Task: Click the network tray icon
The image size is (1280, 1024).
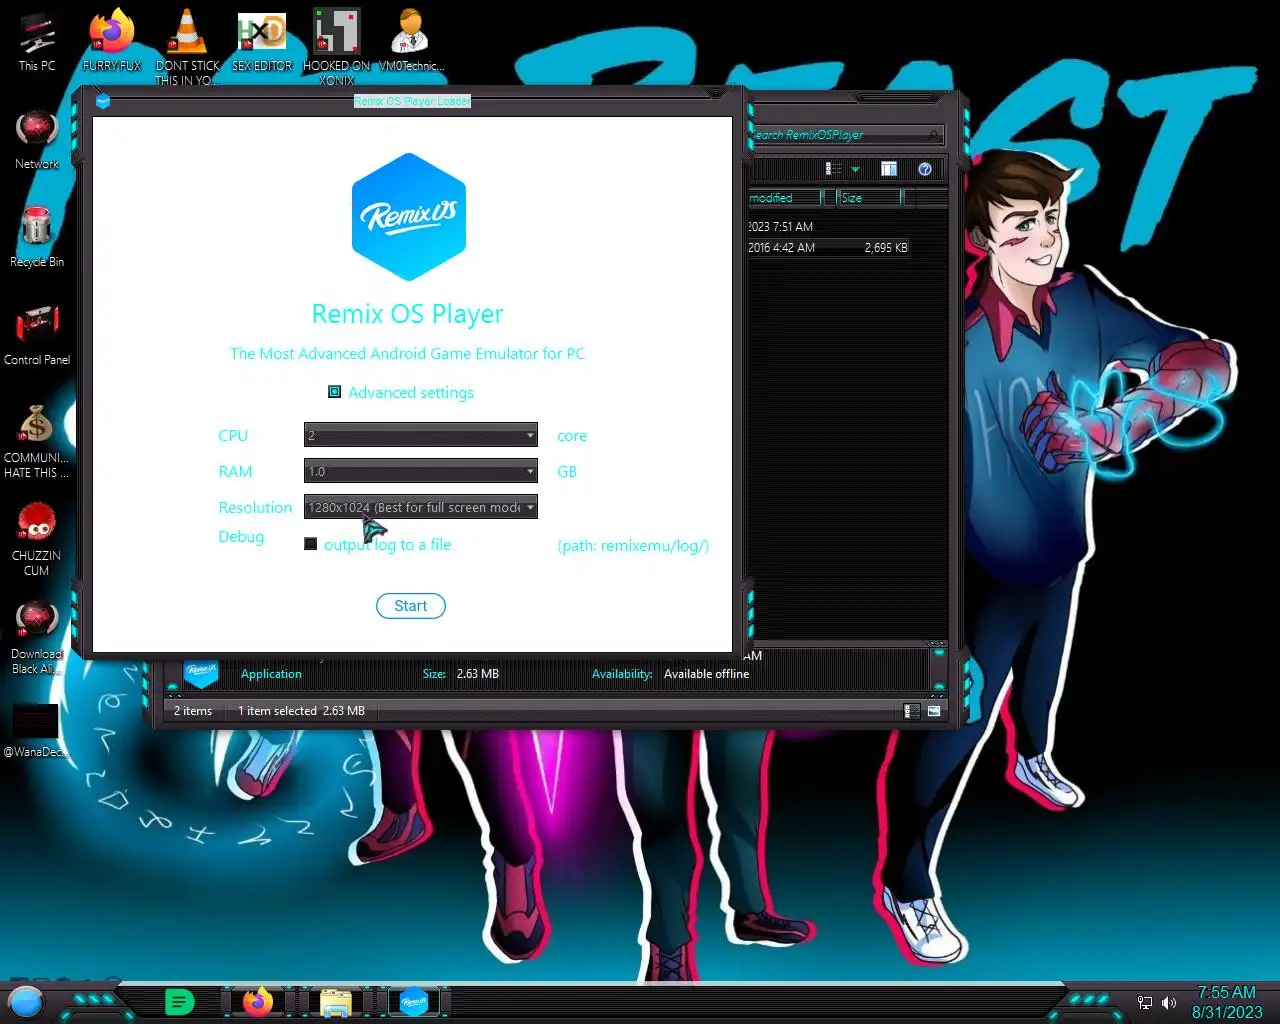Action: [1145, 1002]
